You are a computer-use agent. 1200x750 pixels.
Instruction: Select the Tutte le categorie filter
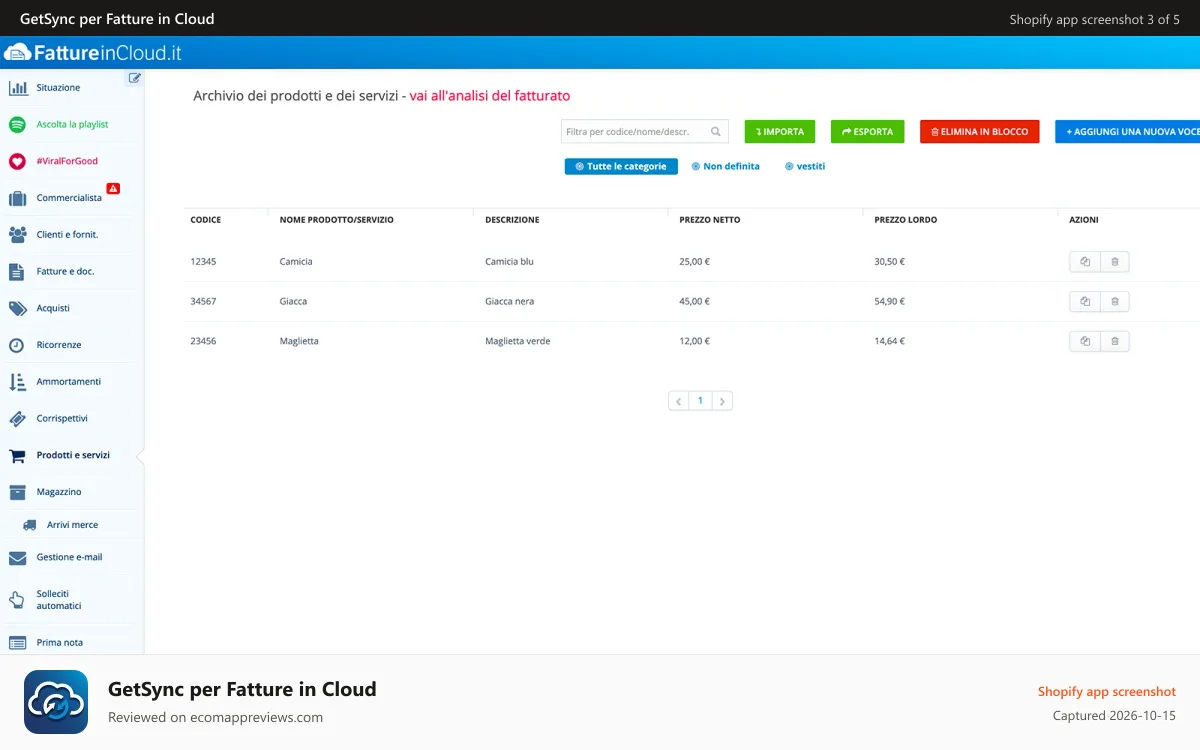(x=621, y=167)
